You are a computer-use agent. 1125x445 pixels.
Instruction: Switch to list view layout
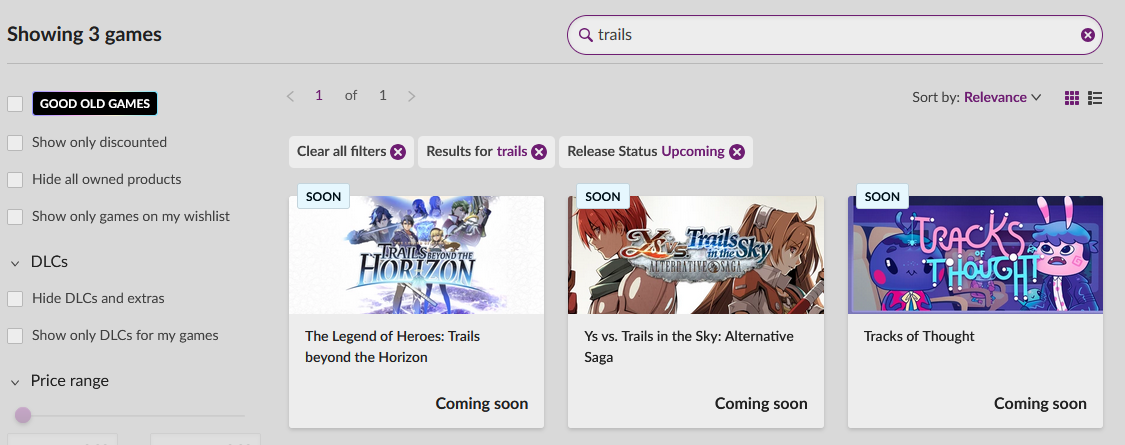[x=1095, y=98]
